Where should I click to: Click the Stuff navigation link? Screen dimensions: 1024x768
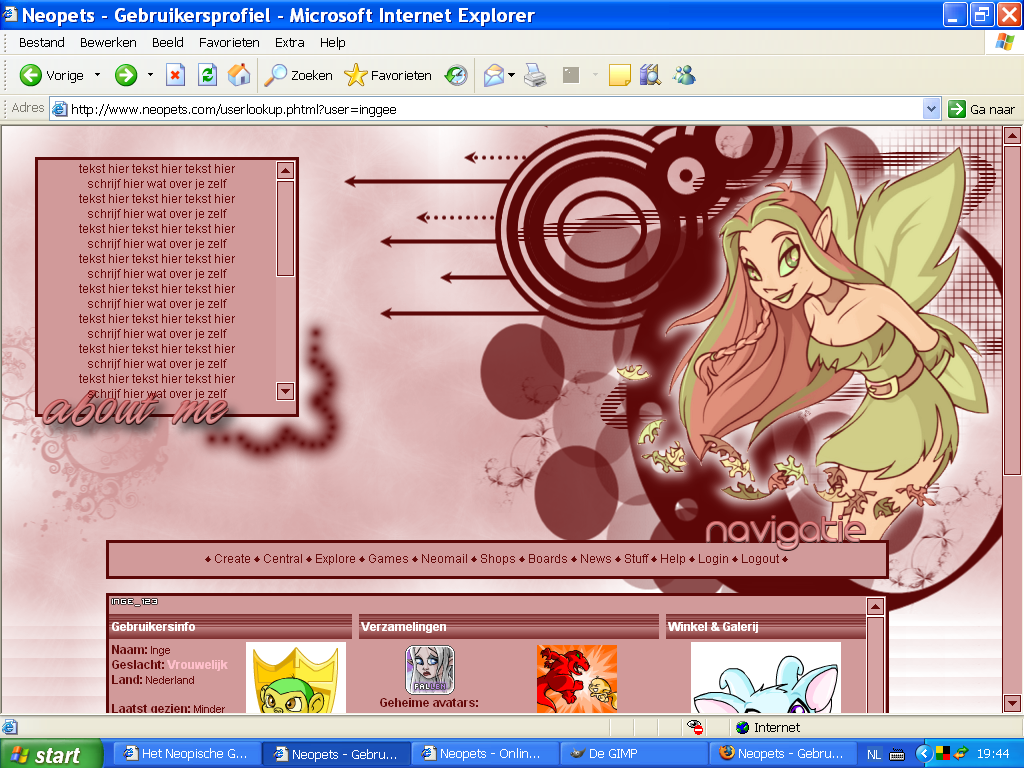[x=636, y=558]
